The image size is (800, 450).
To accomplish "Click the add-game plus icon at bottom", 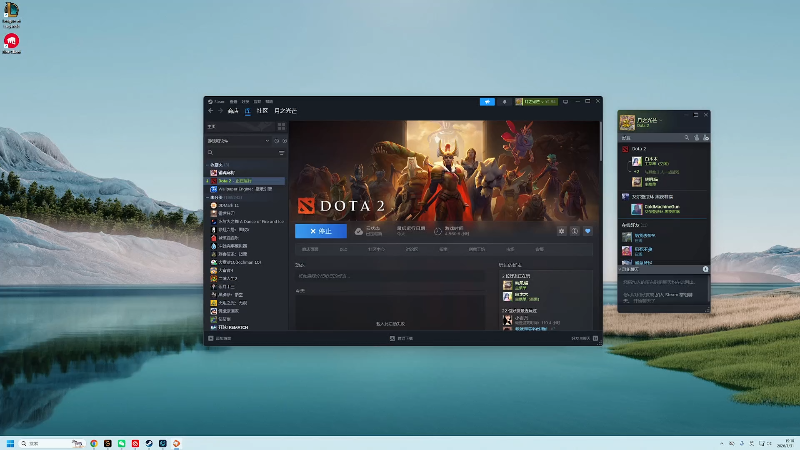I will (x=211, y=338).
